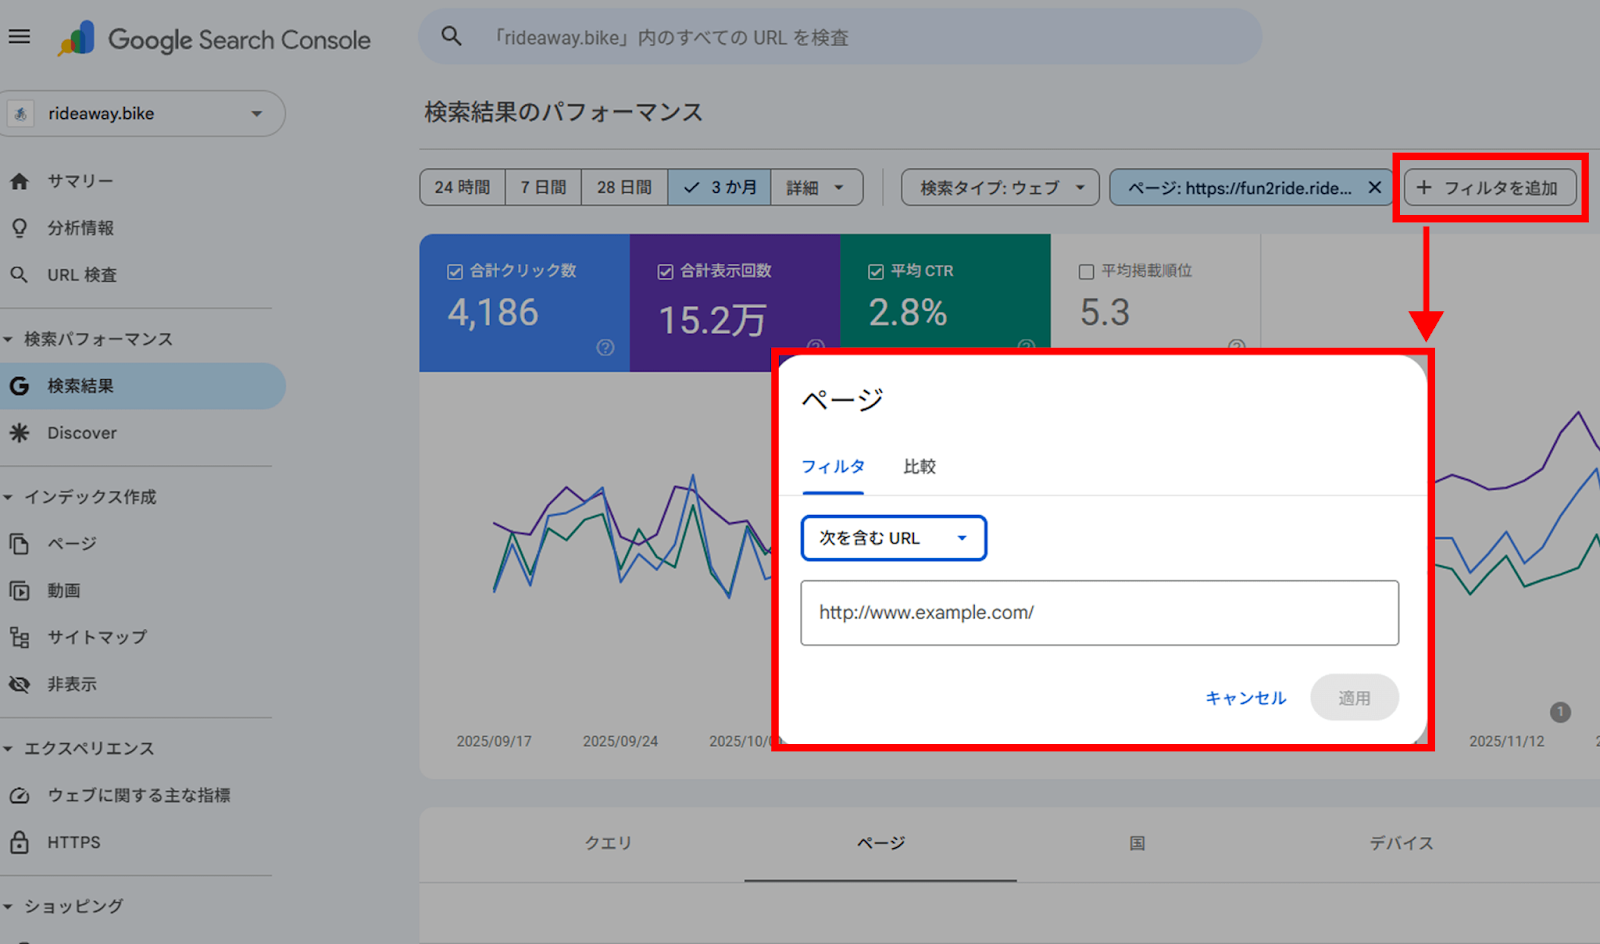Screen dimensions: 1600x944
Task: Disable the 平均 CTR metric
Action: point(876,270)
